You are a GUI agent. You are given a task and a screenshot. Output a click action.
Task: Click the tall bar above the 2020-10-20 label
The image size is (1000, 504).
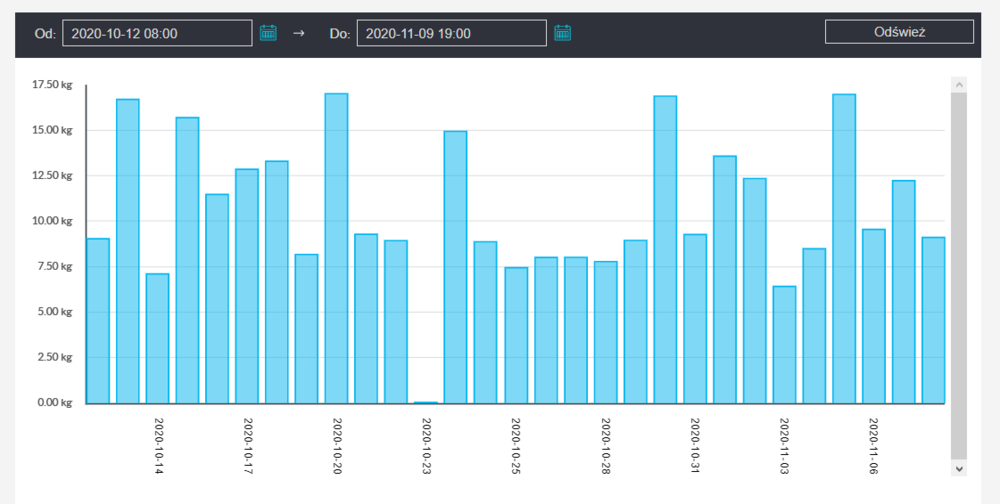[x=336, y=248]
